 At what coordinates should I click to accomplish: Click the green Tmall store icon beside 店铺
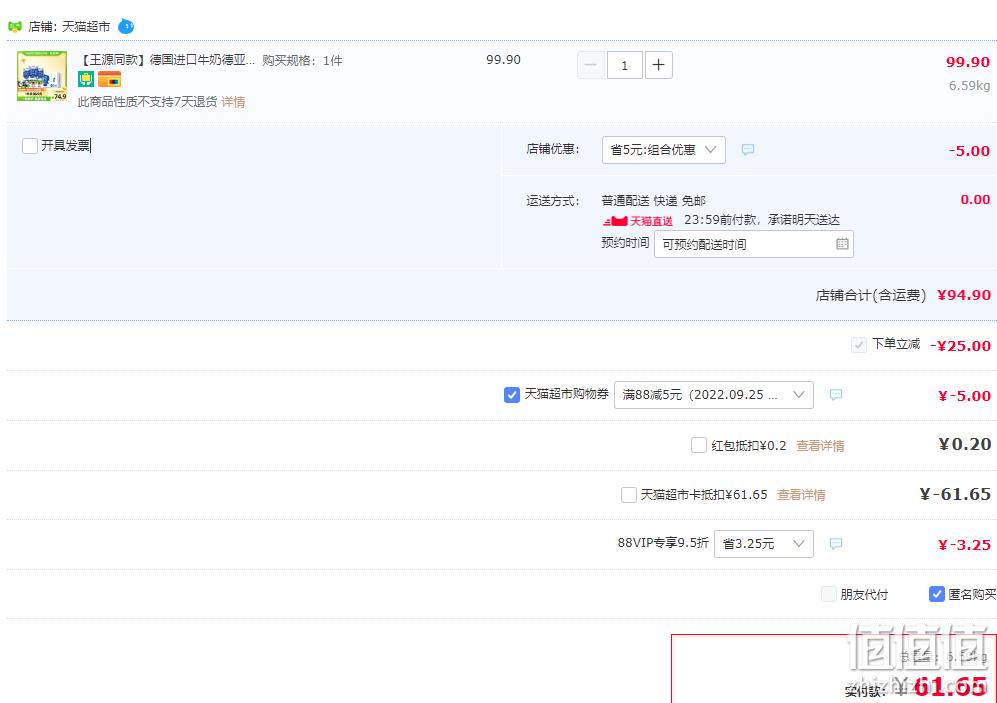[x=15, y=27]
